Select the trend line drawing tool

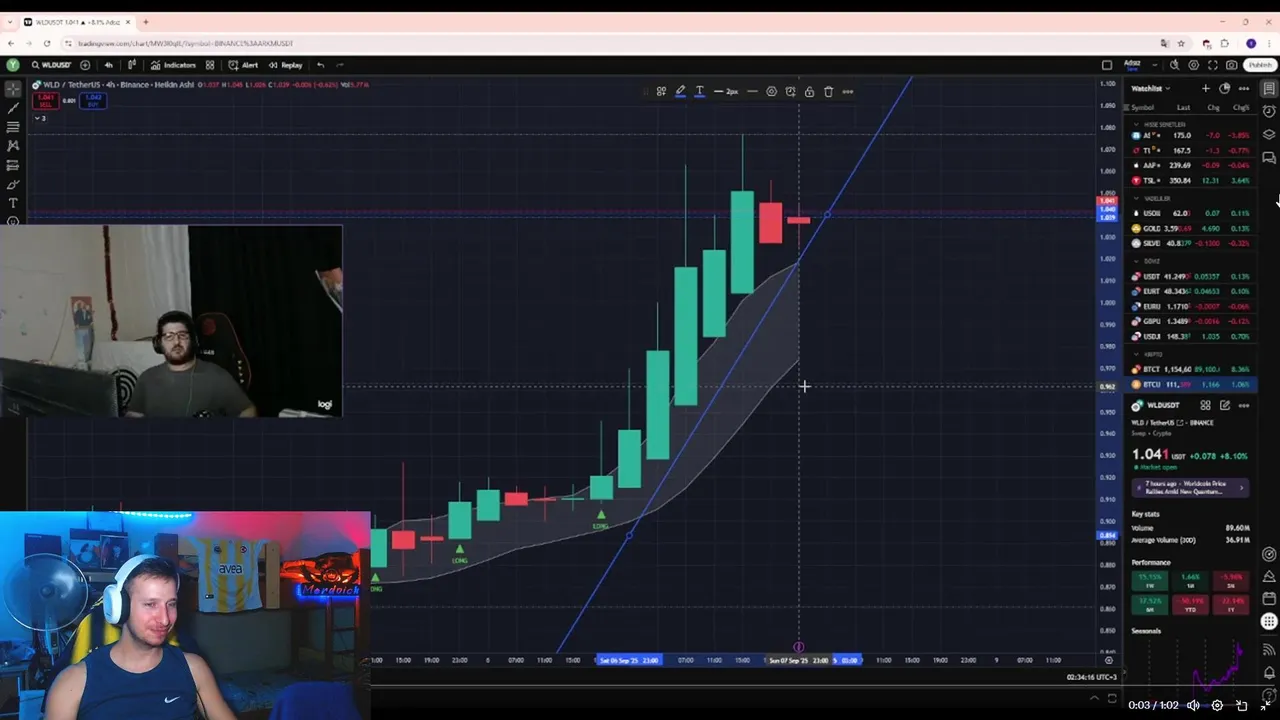13,108
